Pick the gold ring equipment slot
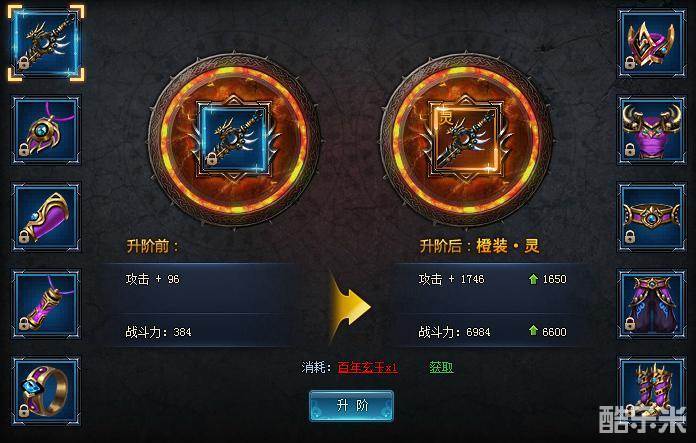The height and width of the screenshot is (443, 696). (x=46, y=392)
